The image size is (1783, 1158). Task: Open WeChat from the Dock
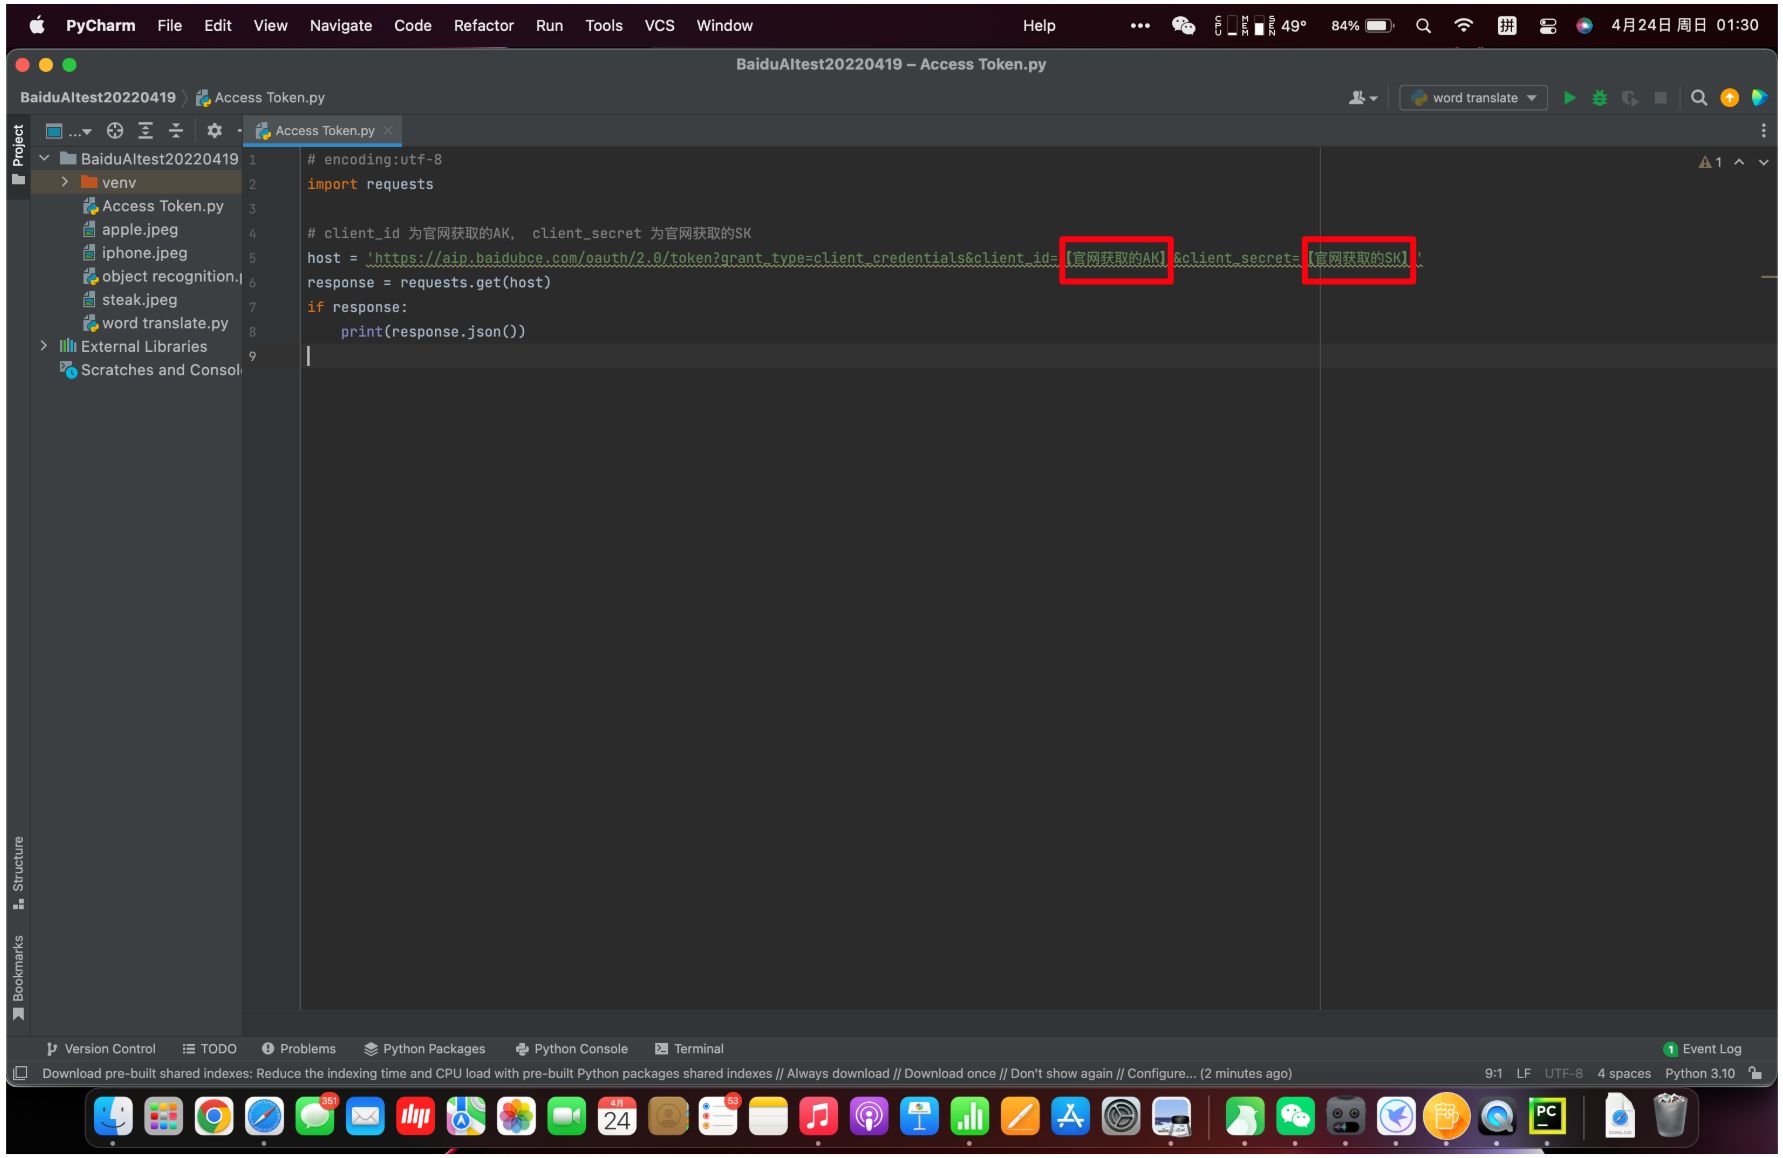click(1295, 1117)
